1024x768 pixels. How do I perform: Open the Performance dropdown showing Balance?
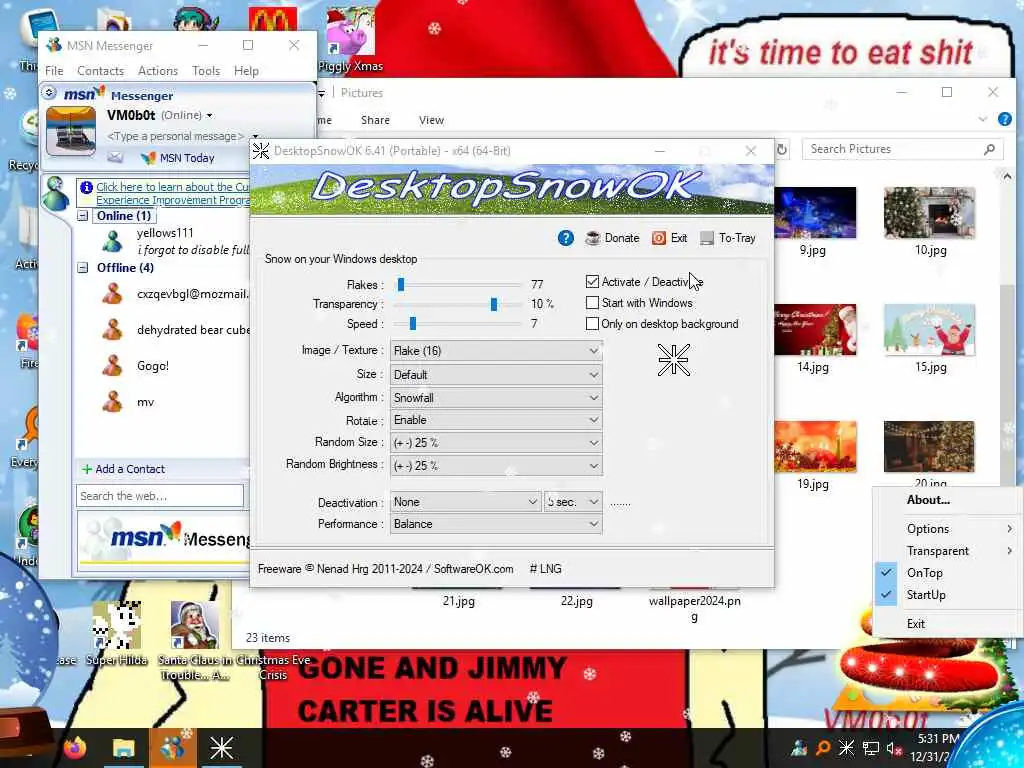pos(496,524)
